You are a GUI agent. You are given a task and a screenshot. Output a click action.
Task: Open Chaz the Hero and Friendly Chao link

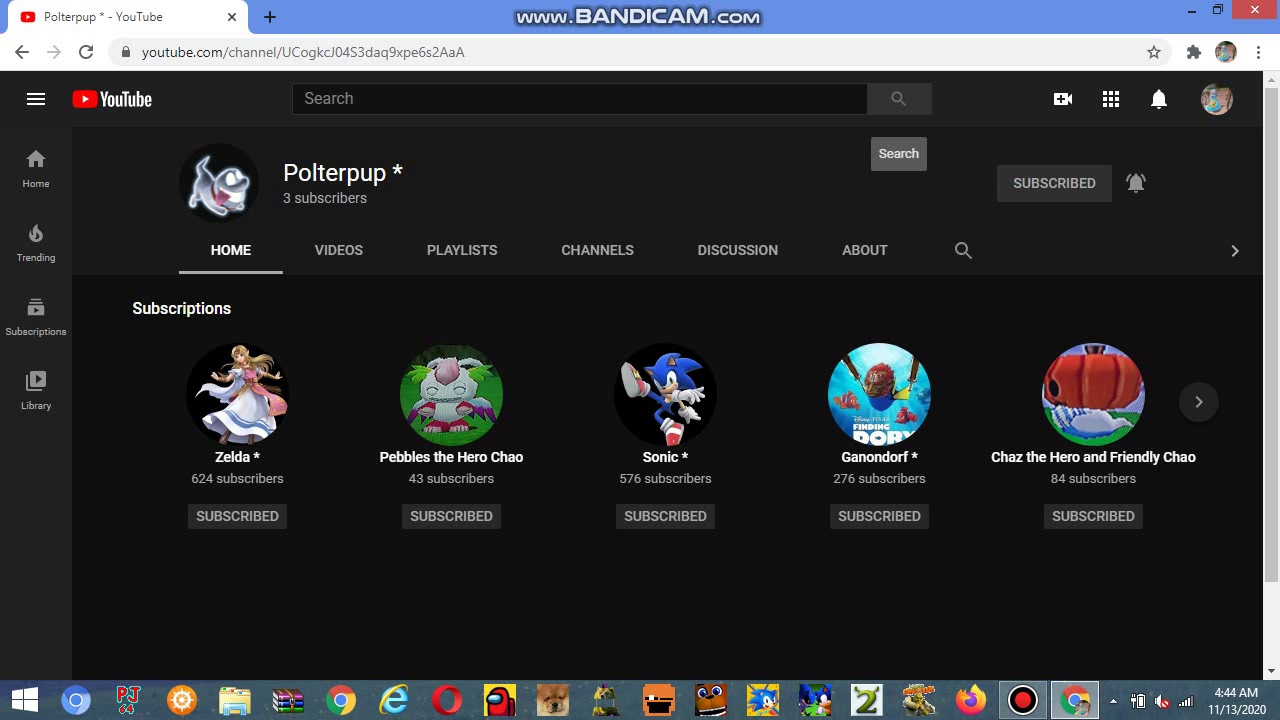(x=1093, y=457)
